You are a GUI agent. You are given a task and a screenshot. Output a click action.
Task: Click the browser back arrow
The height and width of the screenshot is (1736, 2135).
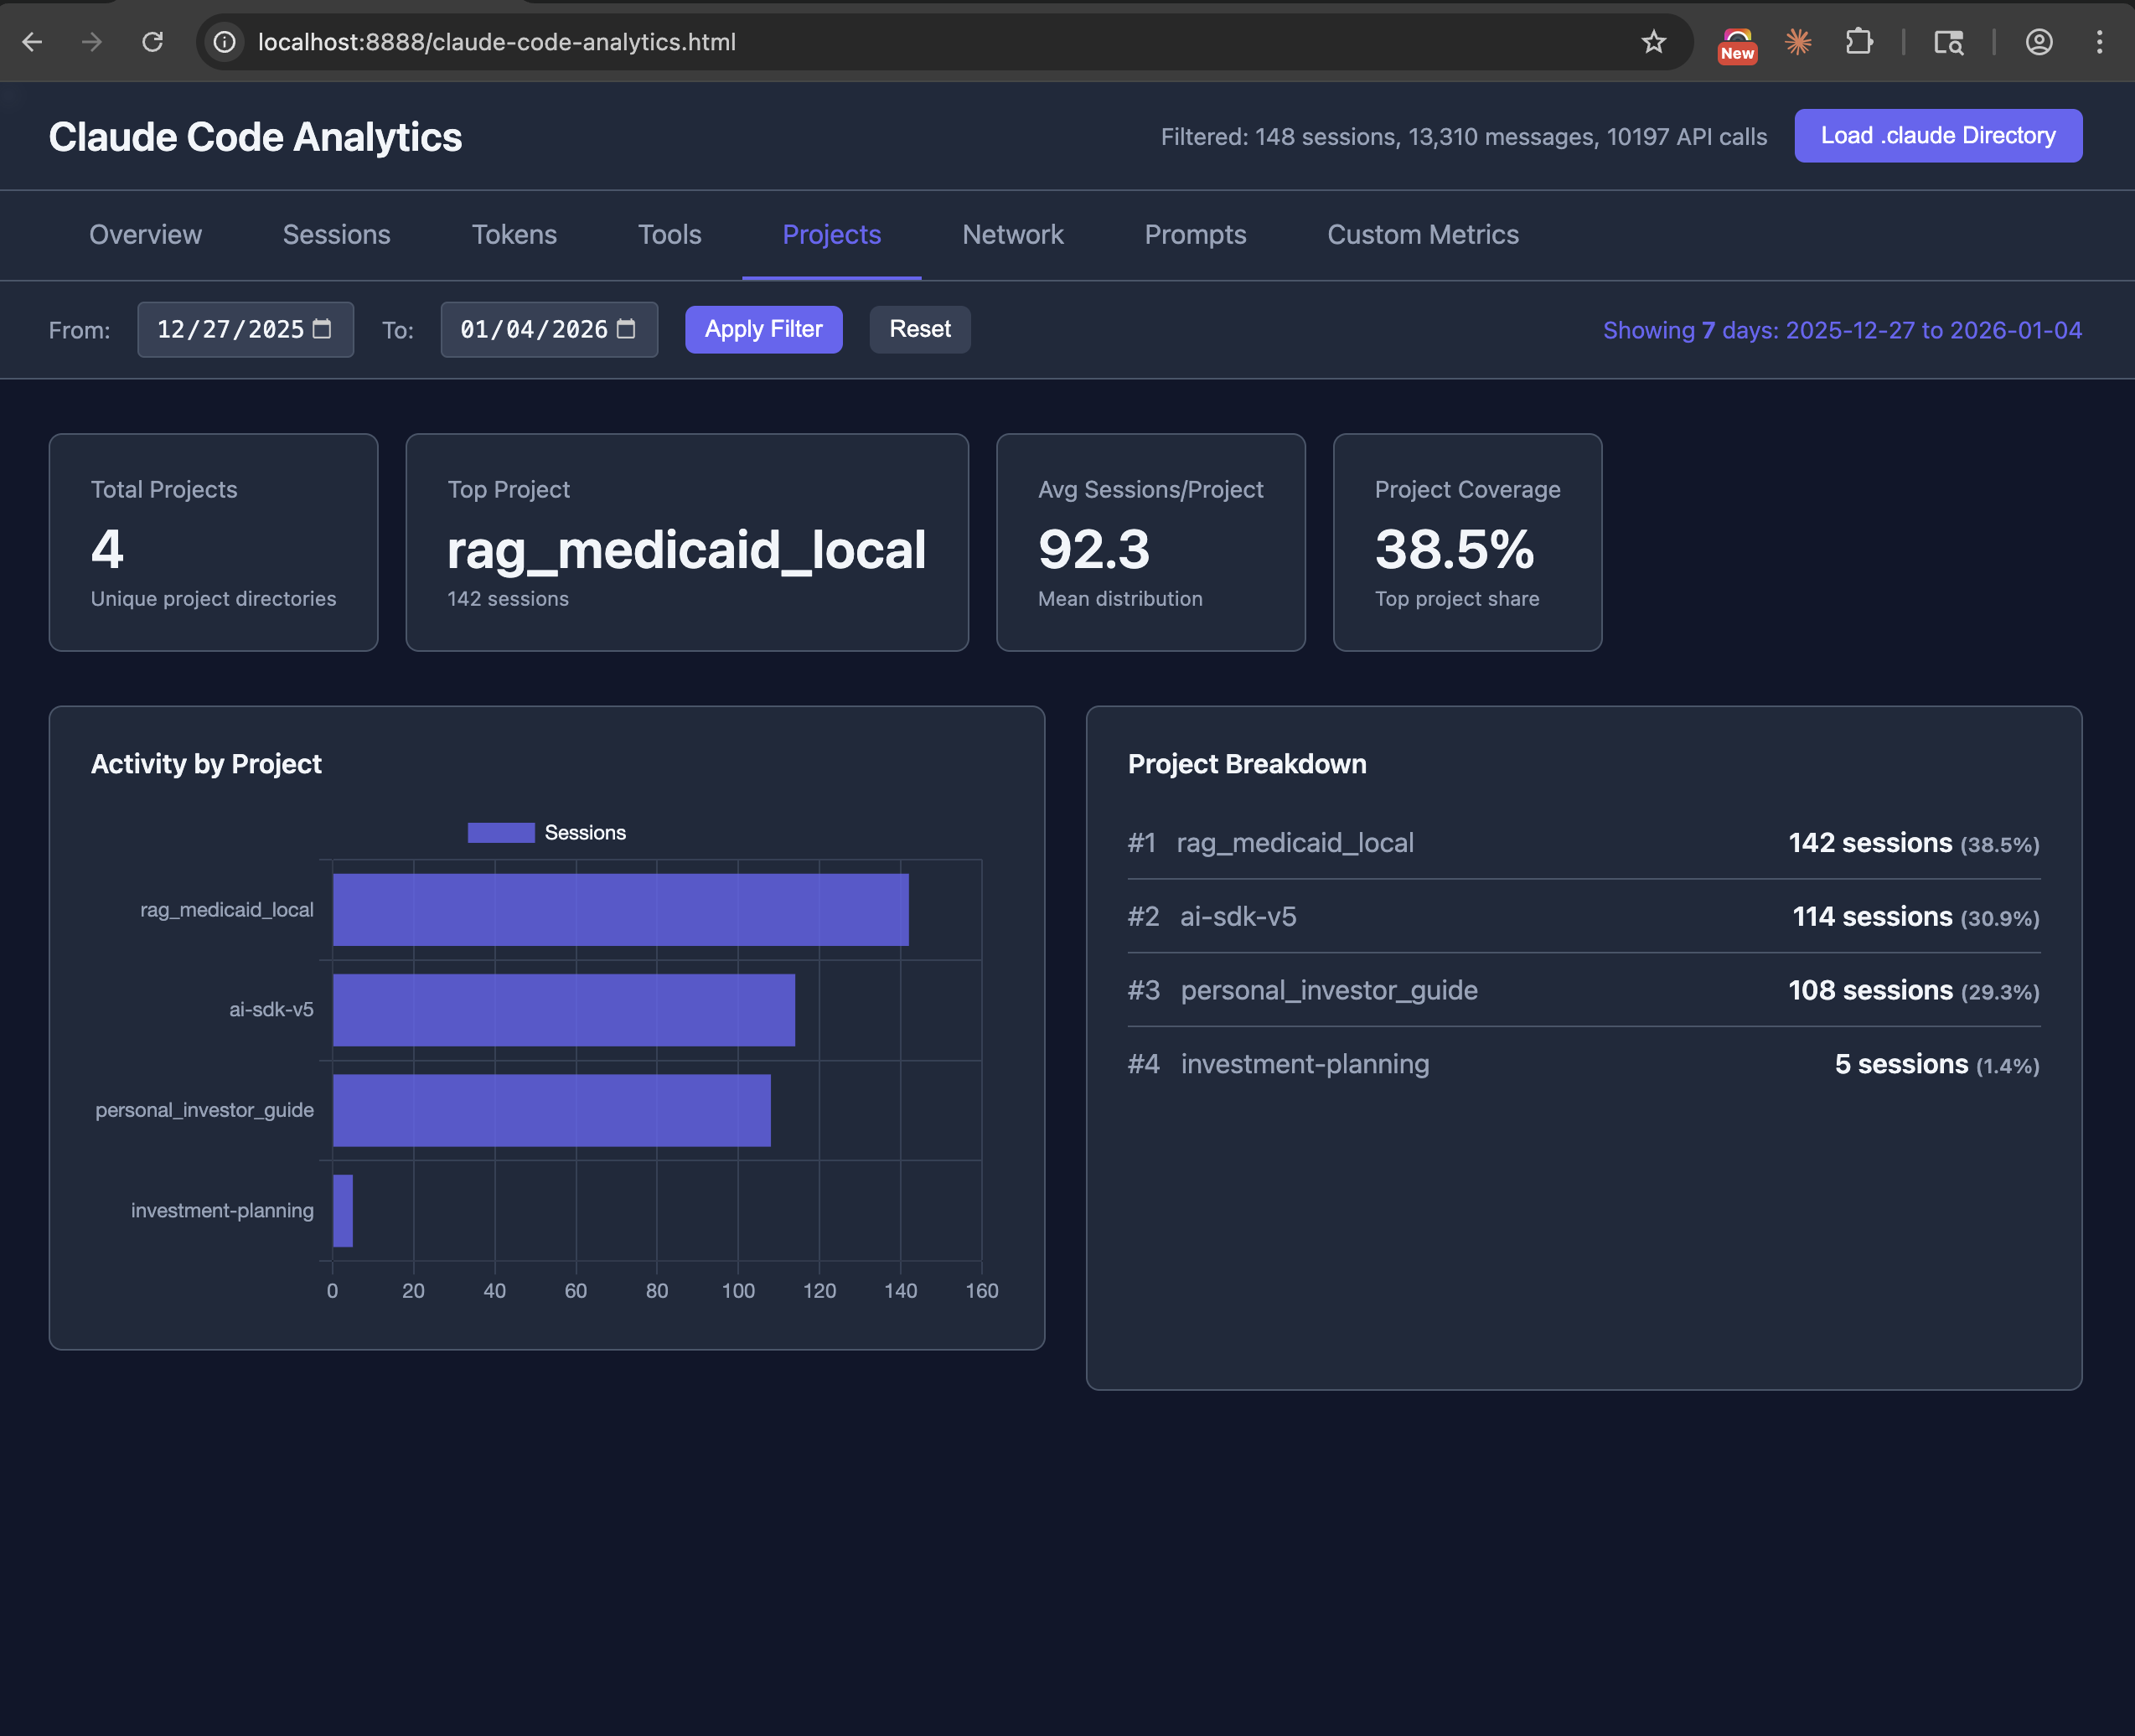tap(33, 42)
